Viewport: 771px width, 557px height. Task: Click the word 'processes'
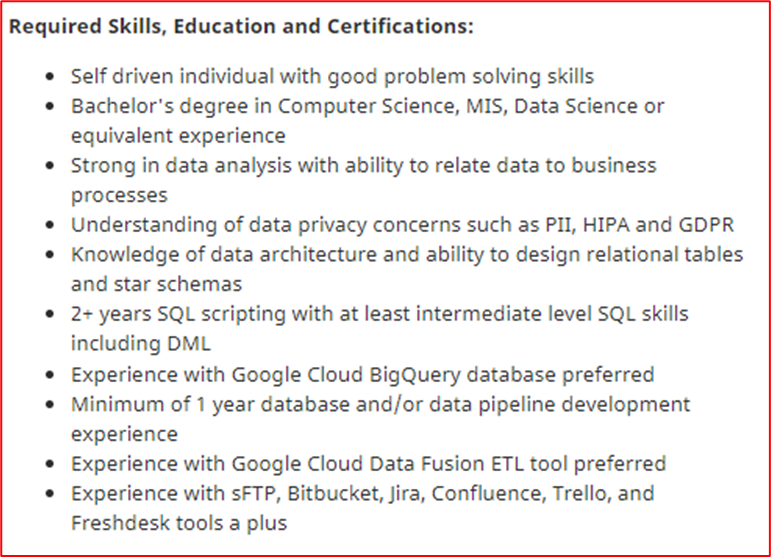point(119,196)
